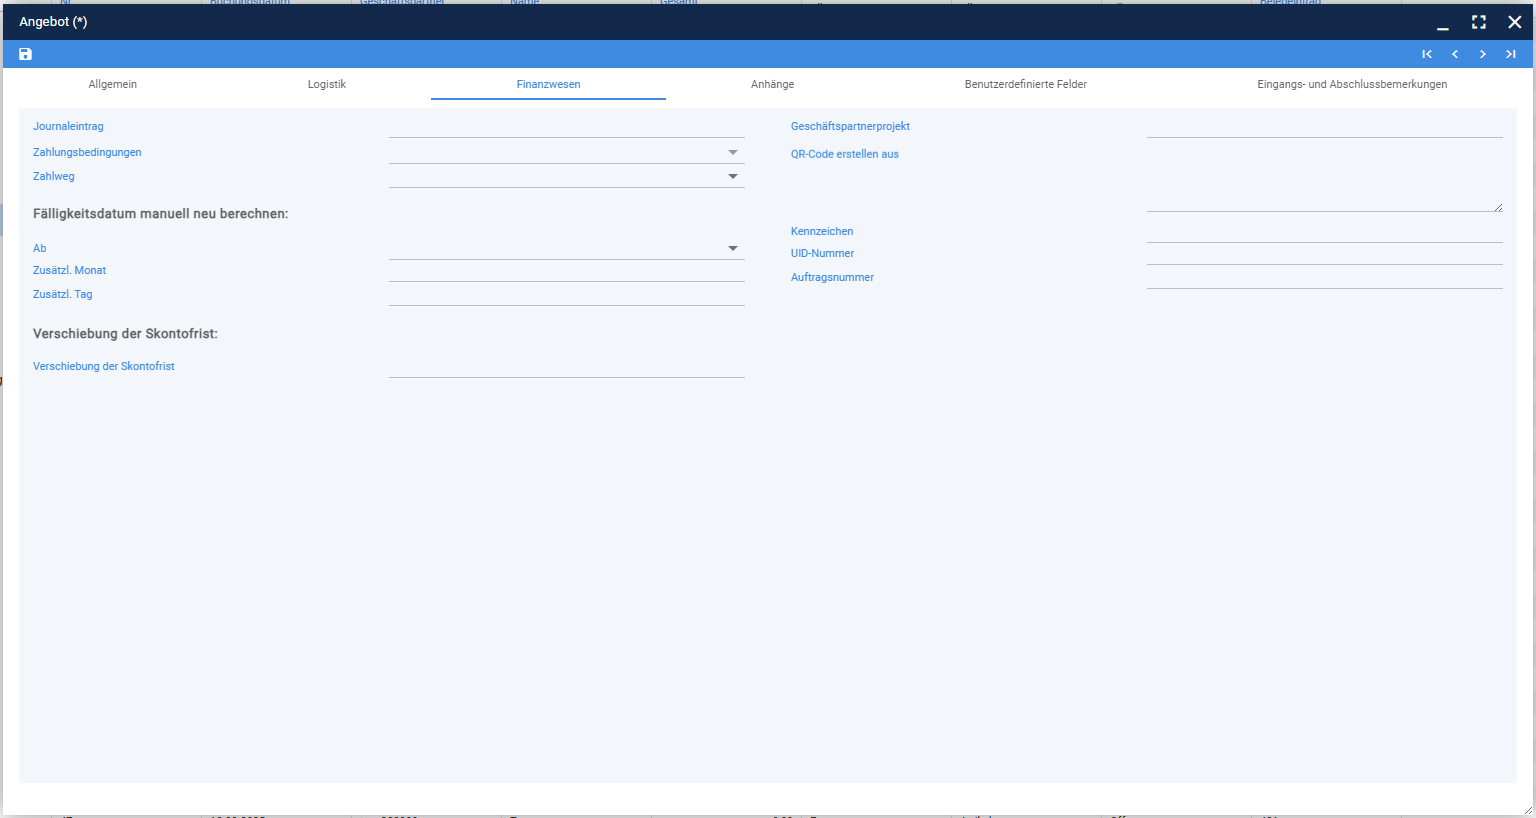Image resolution: width=1536 pixels, height=818 pixels.
Task: Expand the Zahlungsbedingungen dropdown
Action: (x=733, y=153)
